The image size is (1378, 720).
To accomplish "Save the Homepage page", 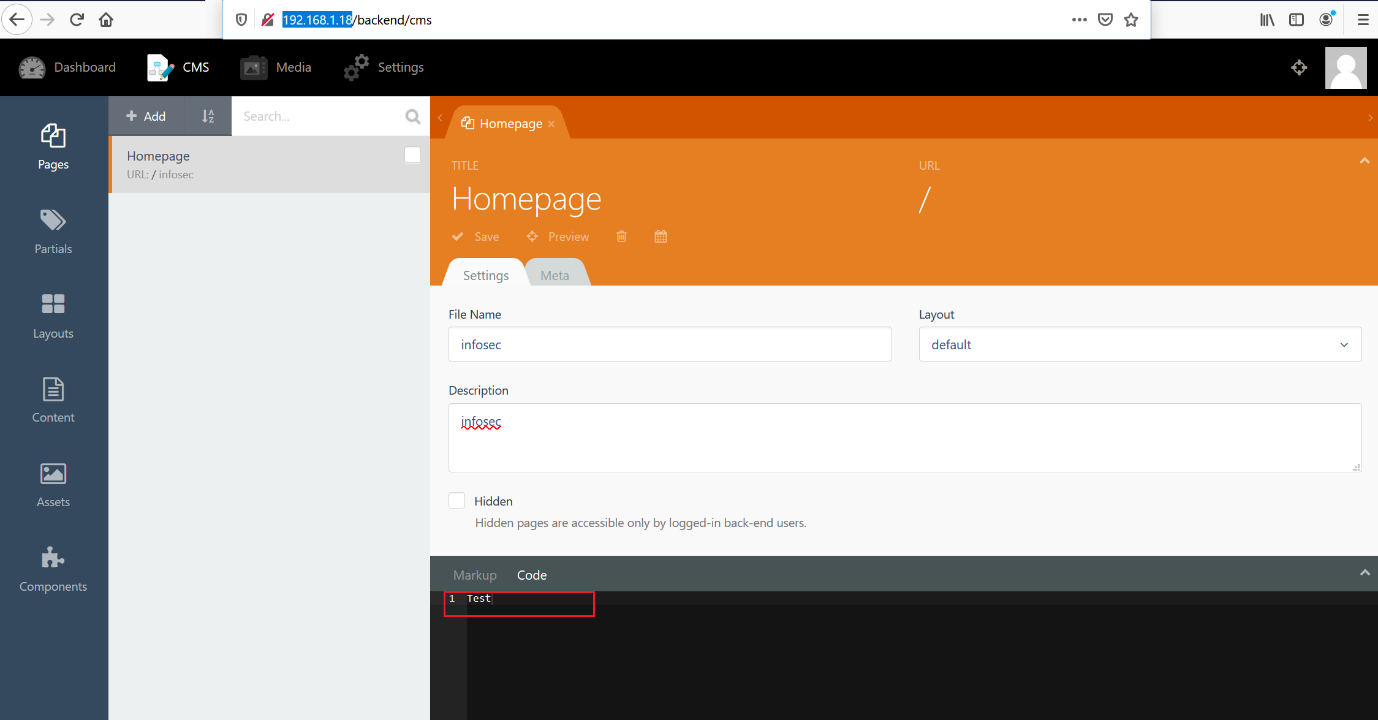I will (x=476, y=237).
